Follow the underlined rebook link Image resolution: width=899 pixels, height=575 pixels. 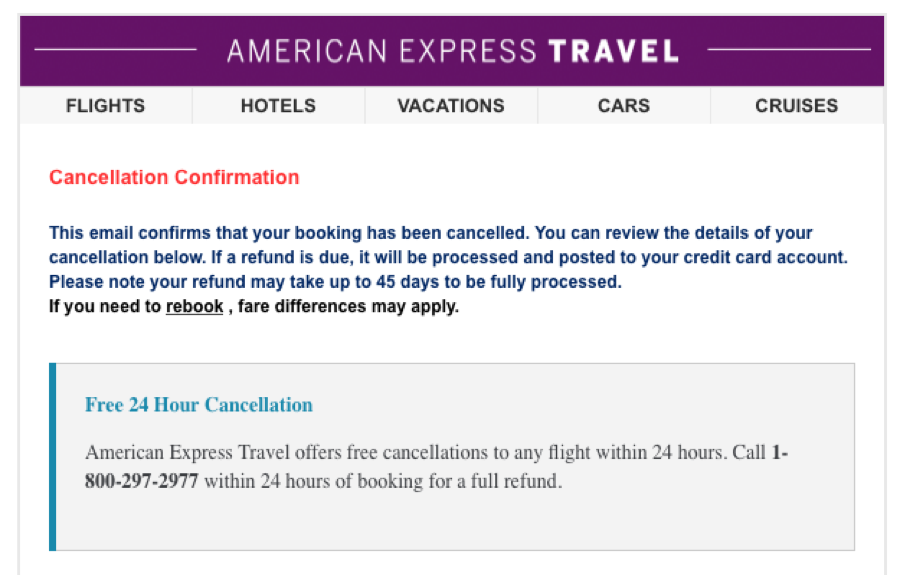tap(194, 307)
